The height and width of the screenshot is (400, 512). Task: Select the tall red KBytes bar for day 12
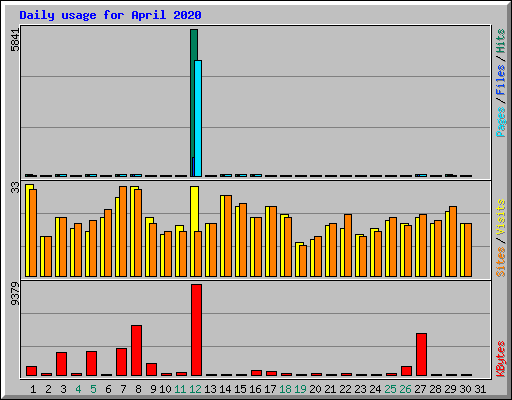click(x=196, y=330)
